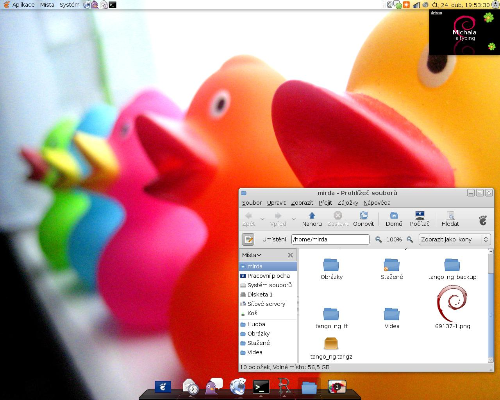This screenshot has height=400, width=500.
Task: Click the Hledat (Search) toolbar icon
Action: [x=450, y=219]
